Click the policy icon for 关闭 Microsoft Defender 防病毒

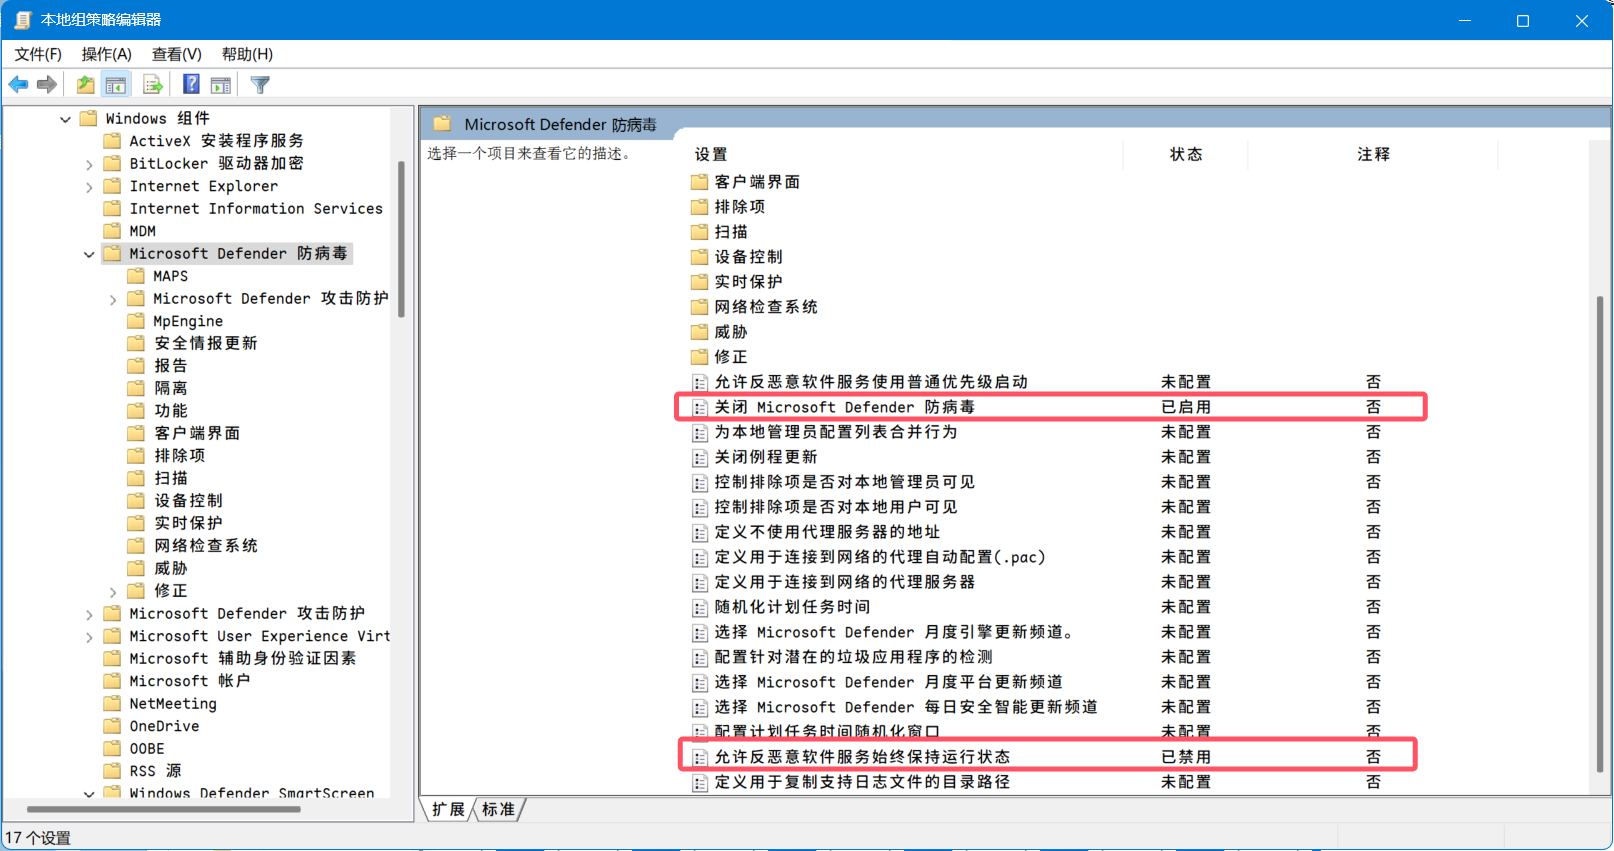click(x=700, y=407)
